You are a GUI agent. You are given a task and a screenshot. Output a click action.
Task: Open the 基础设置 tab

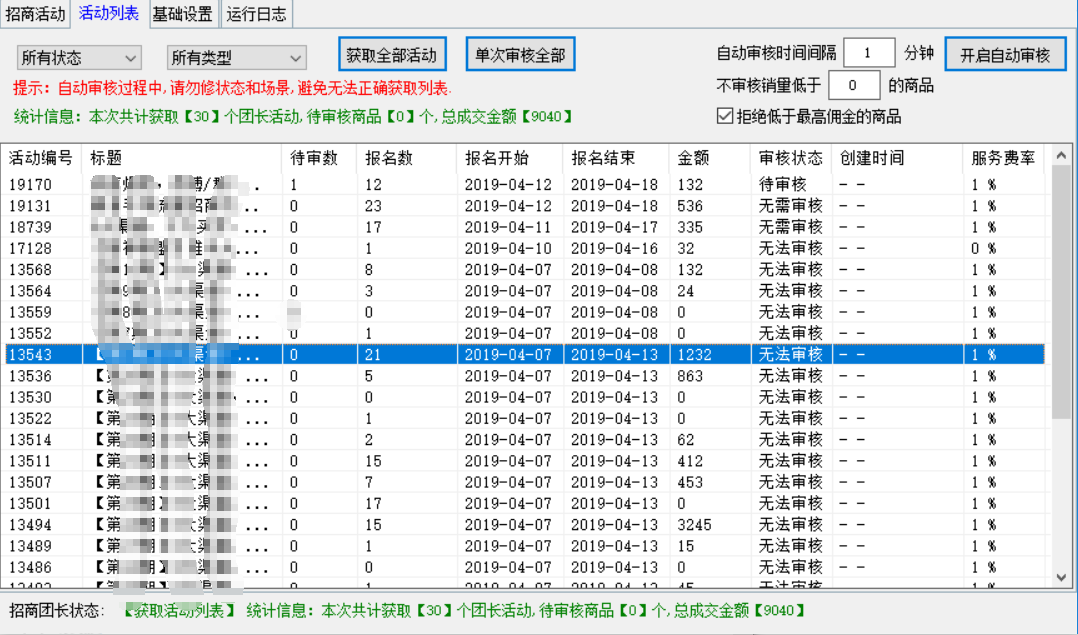pyautogui.click(x=182, y=14)
